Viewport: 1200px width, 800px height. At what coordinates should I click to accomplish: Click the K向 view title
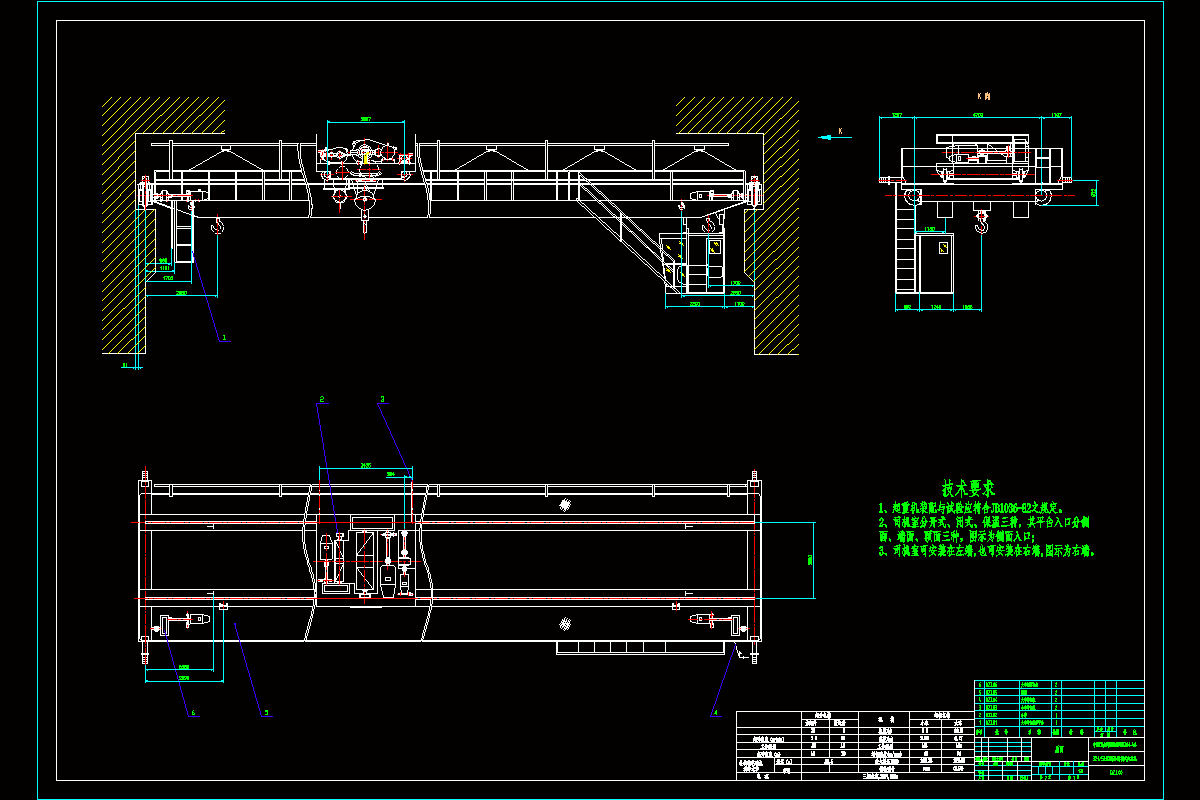pos(983,97)
